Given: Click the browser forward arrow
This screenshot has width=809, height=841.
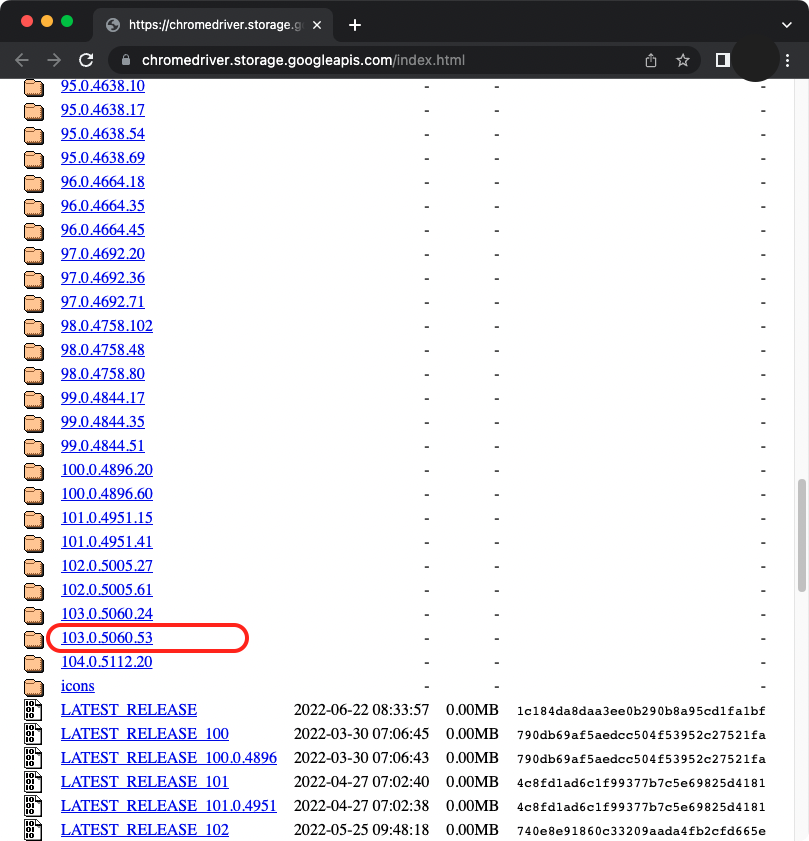Looking at the screenshot, I should pos(54,60).
